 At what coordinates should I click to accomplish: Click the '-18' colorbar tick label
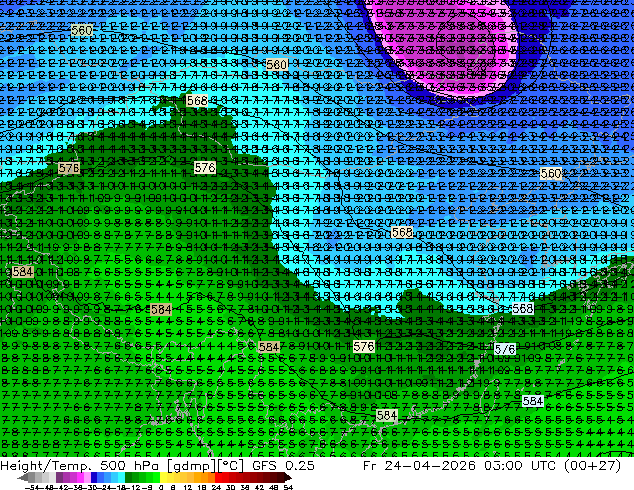118,488
